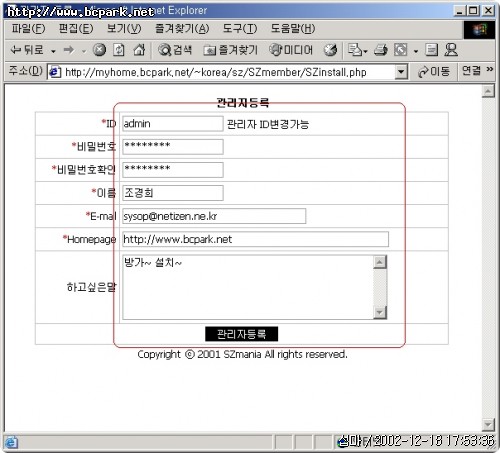Screen dimensions: 500x453
Task: Submit the 관리자등록 black button
Action: click(241, 334)
